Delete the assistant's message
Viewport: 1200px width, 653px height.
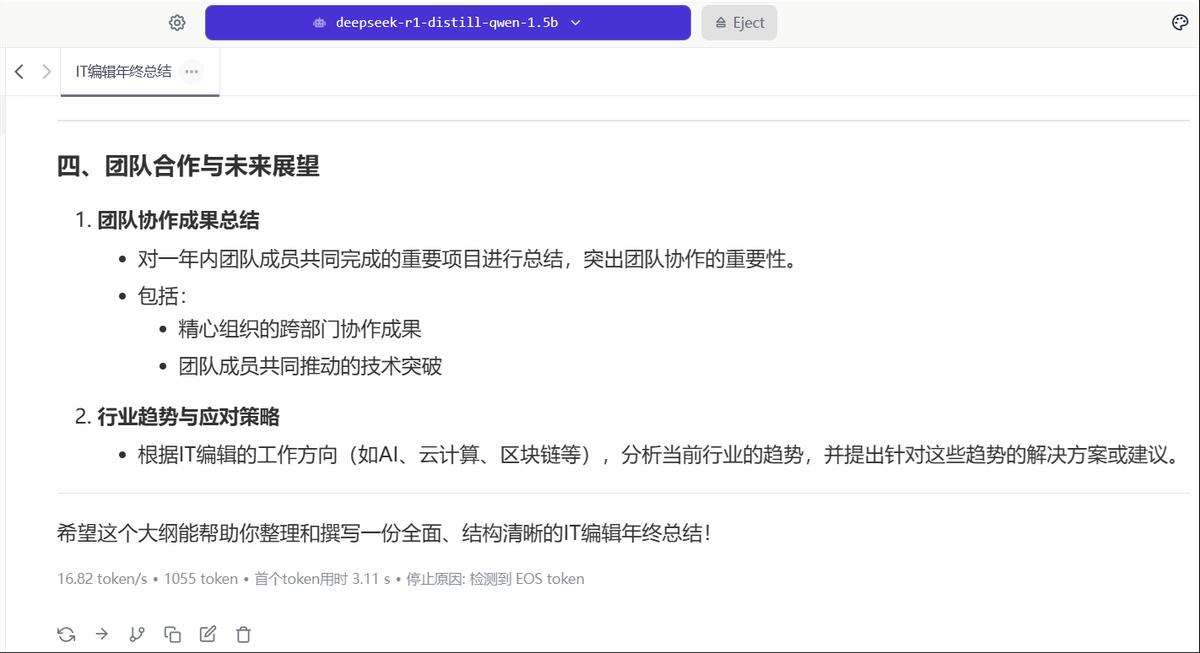click(243, 634)
